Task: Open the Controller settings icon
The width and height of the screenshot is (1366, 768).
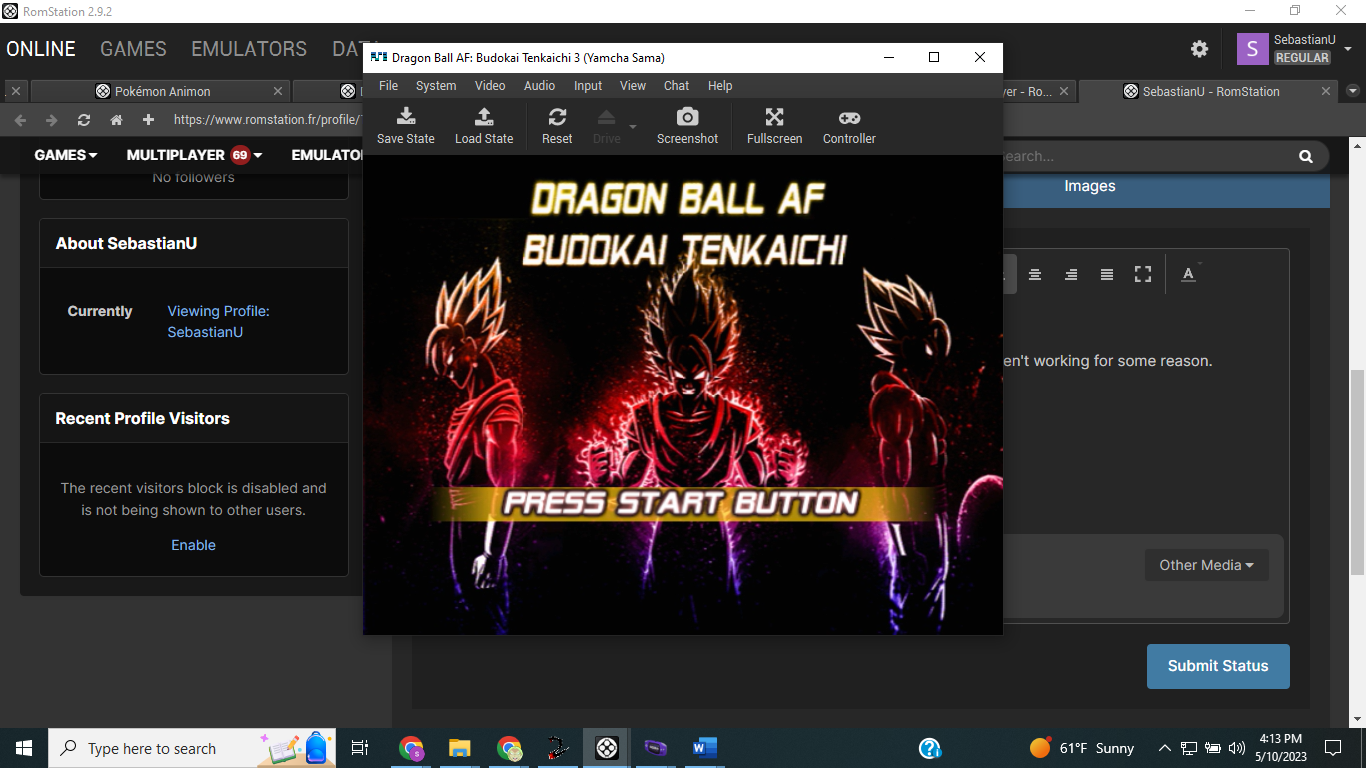Action: point(849,126)
